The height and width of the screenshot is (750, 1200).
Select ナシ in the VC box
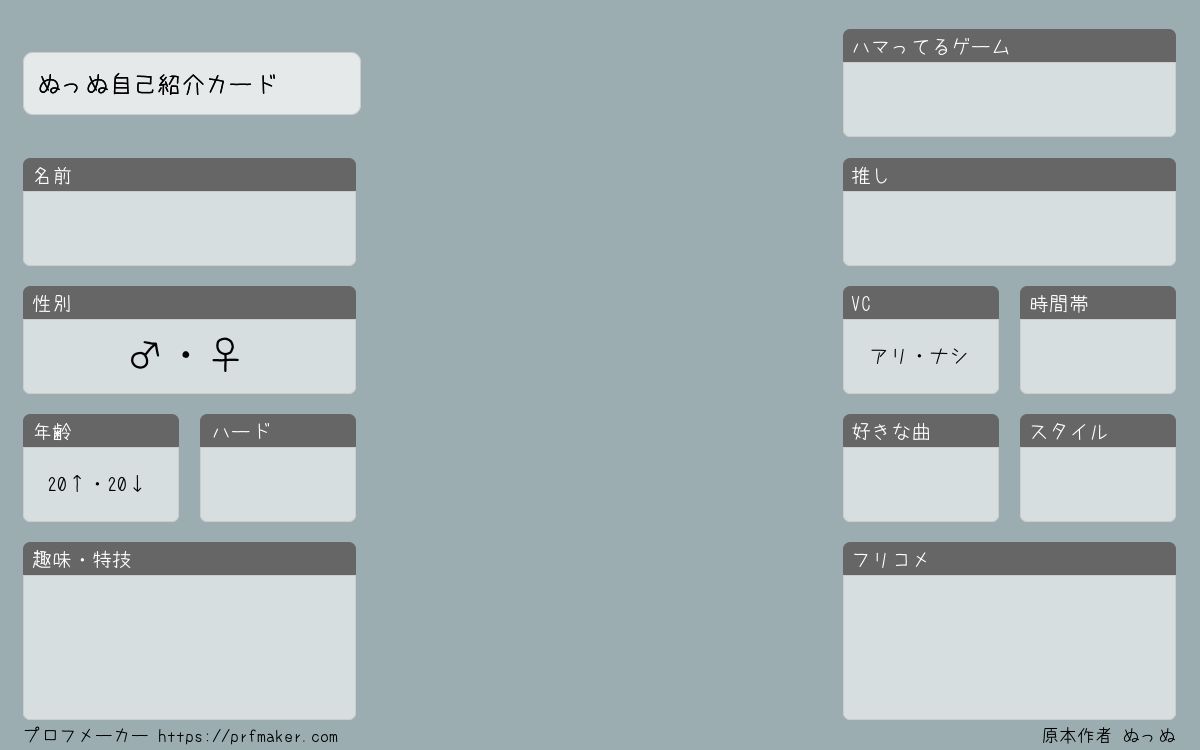(949, 356)
